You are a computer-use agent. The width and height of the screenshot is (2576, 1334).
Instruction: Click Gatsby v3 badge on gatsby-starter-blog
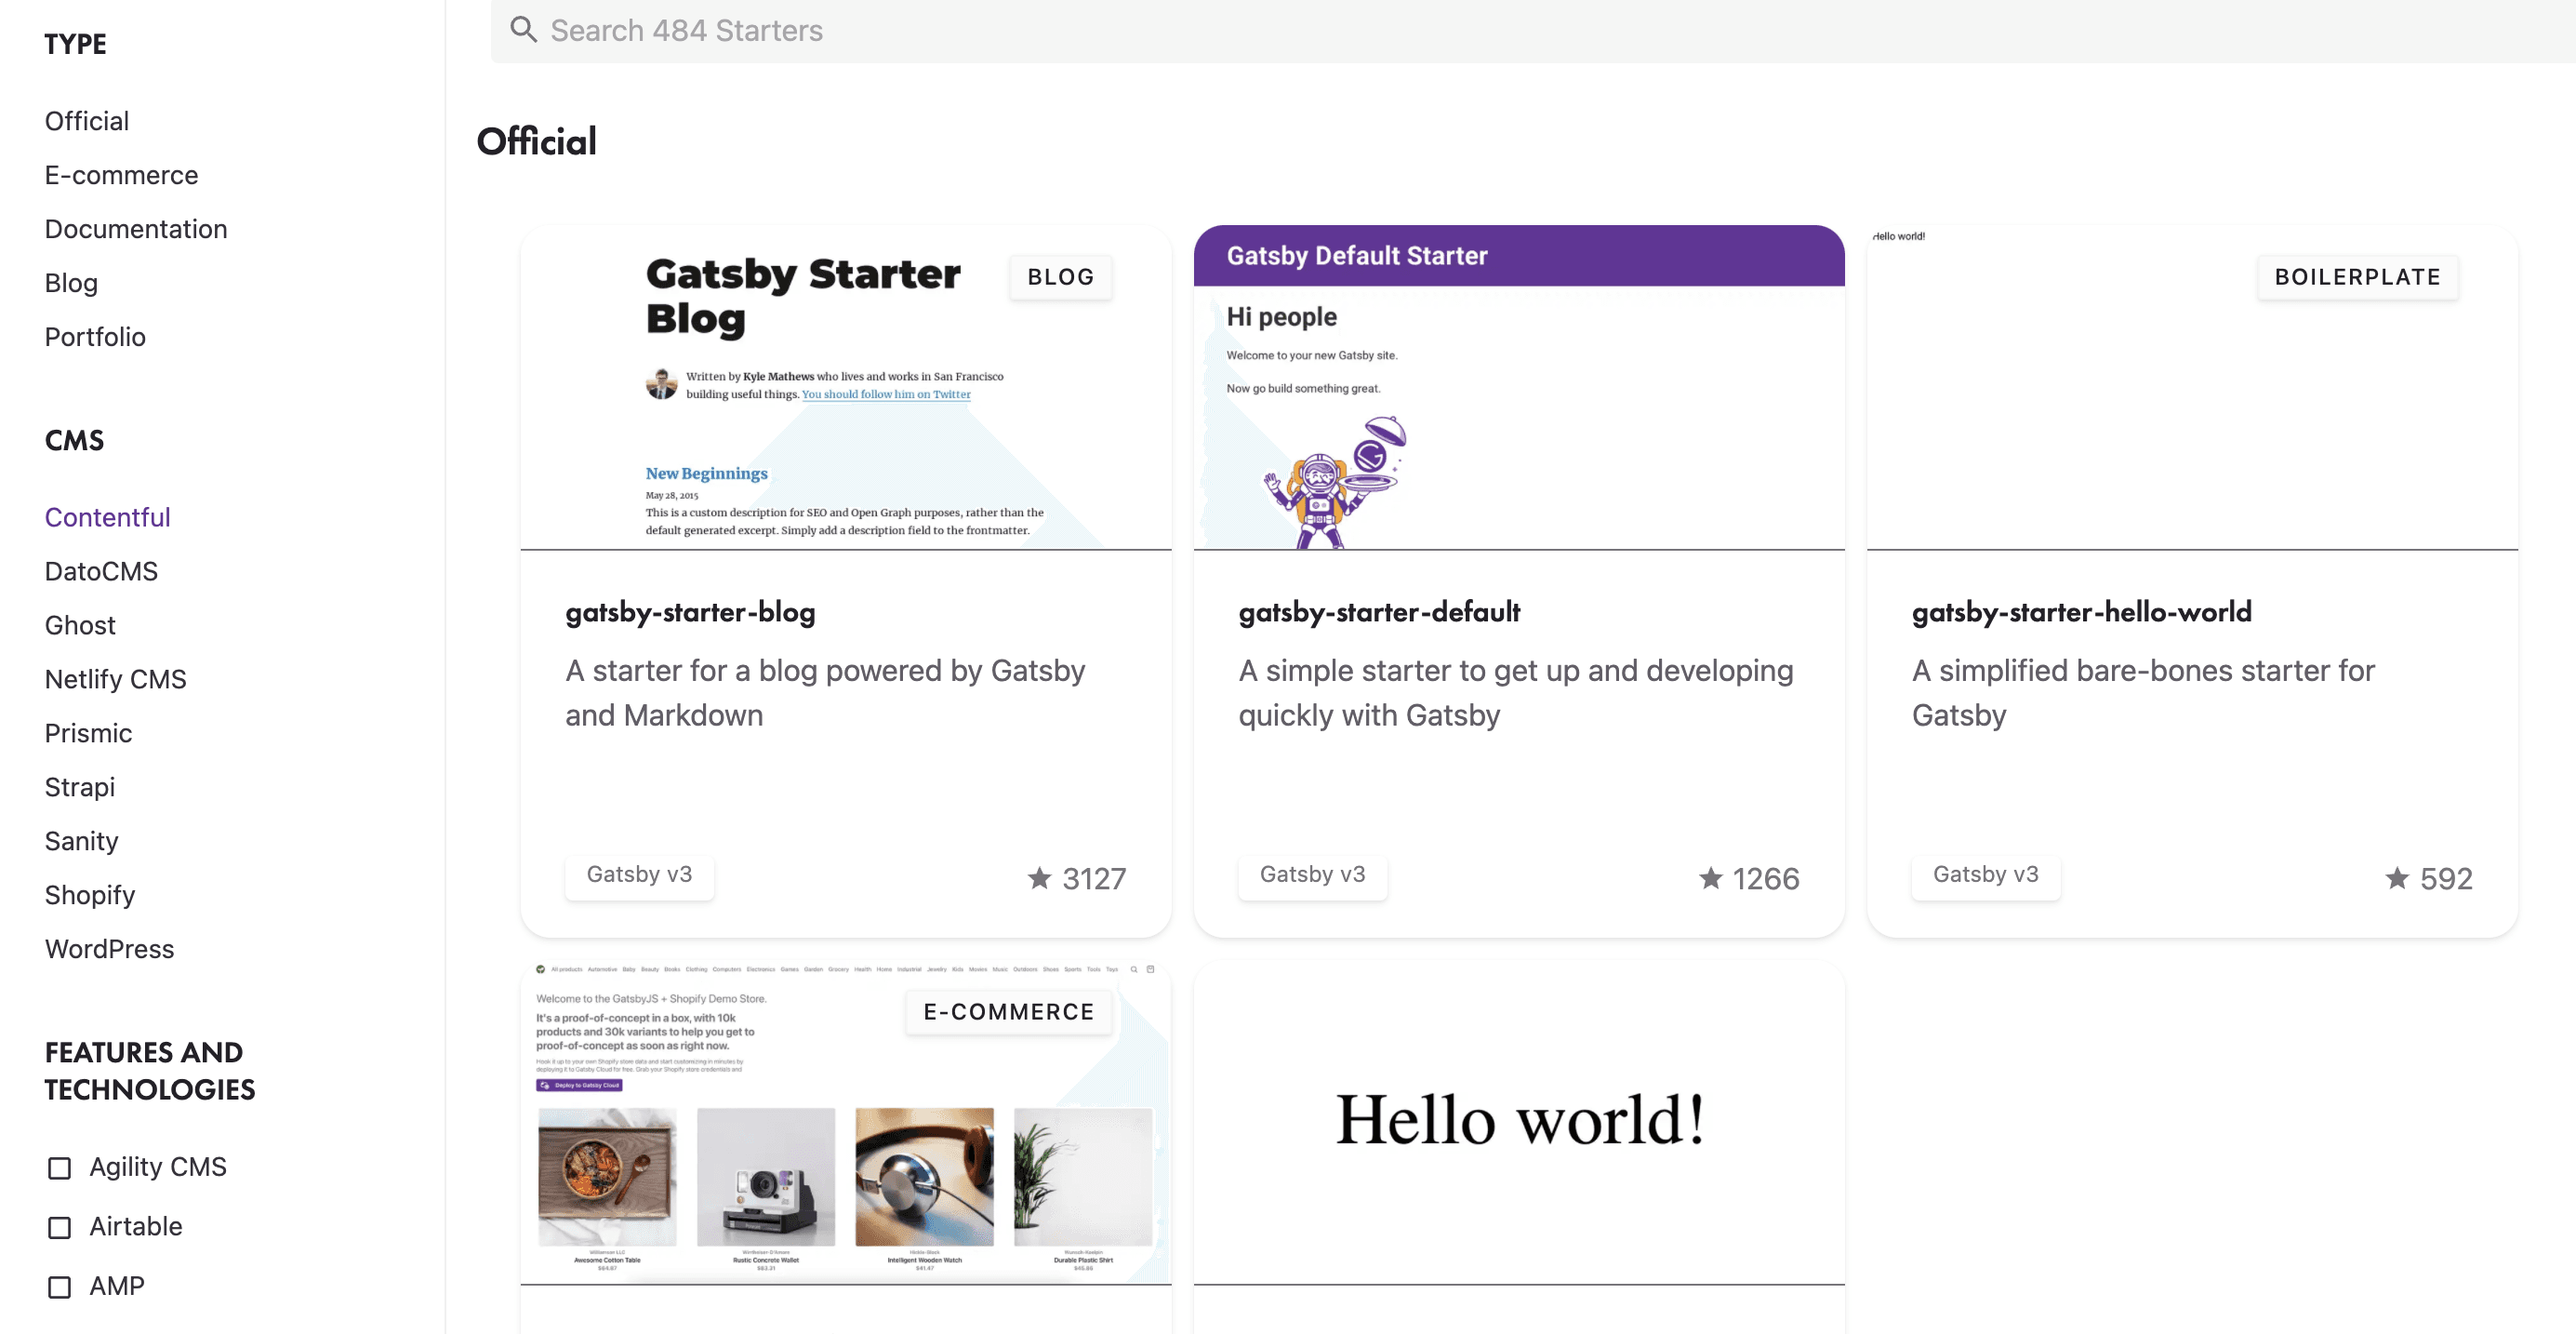tap(640, 875)
